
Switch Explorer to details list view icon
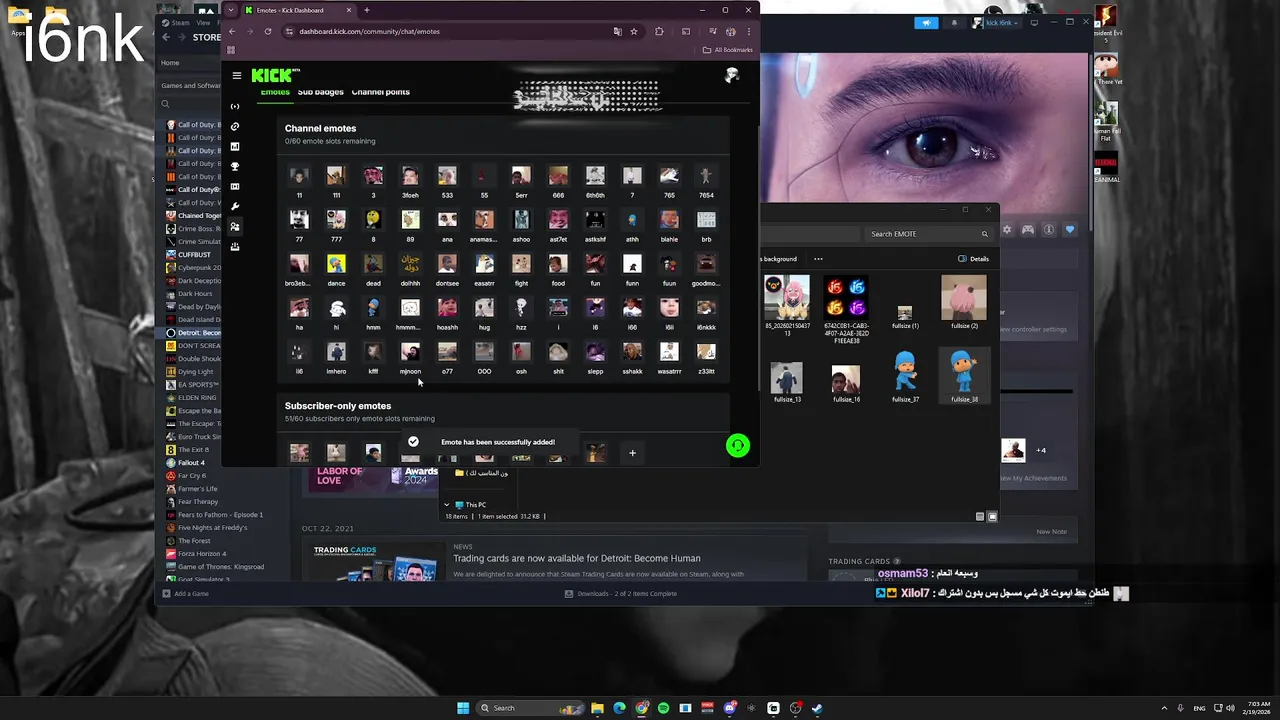point(980,517)
